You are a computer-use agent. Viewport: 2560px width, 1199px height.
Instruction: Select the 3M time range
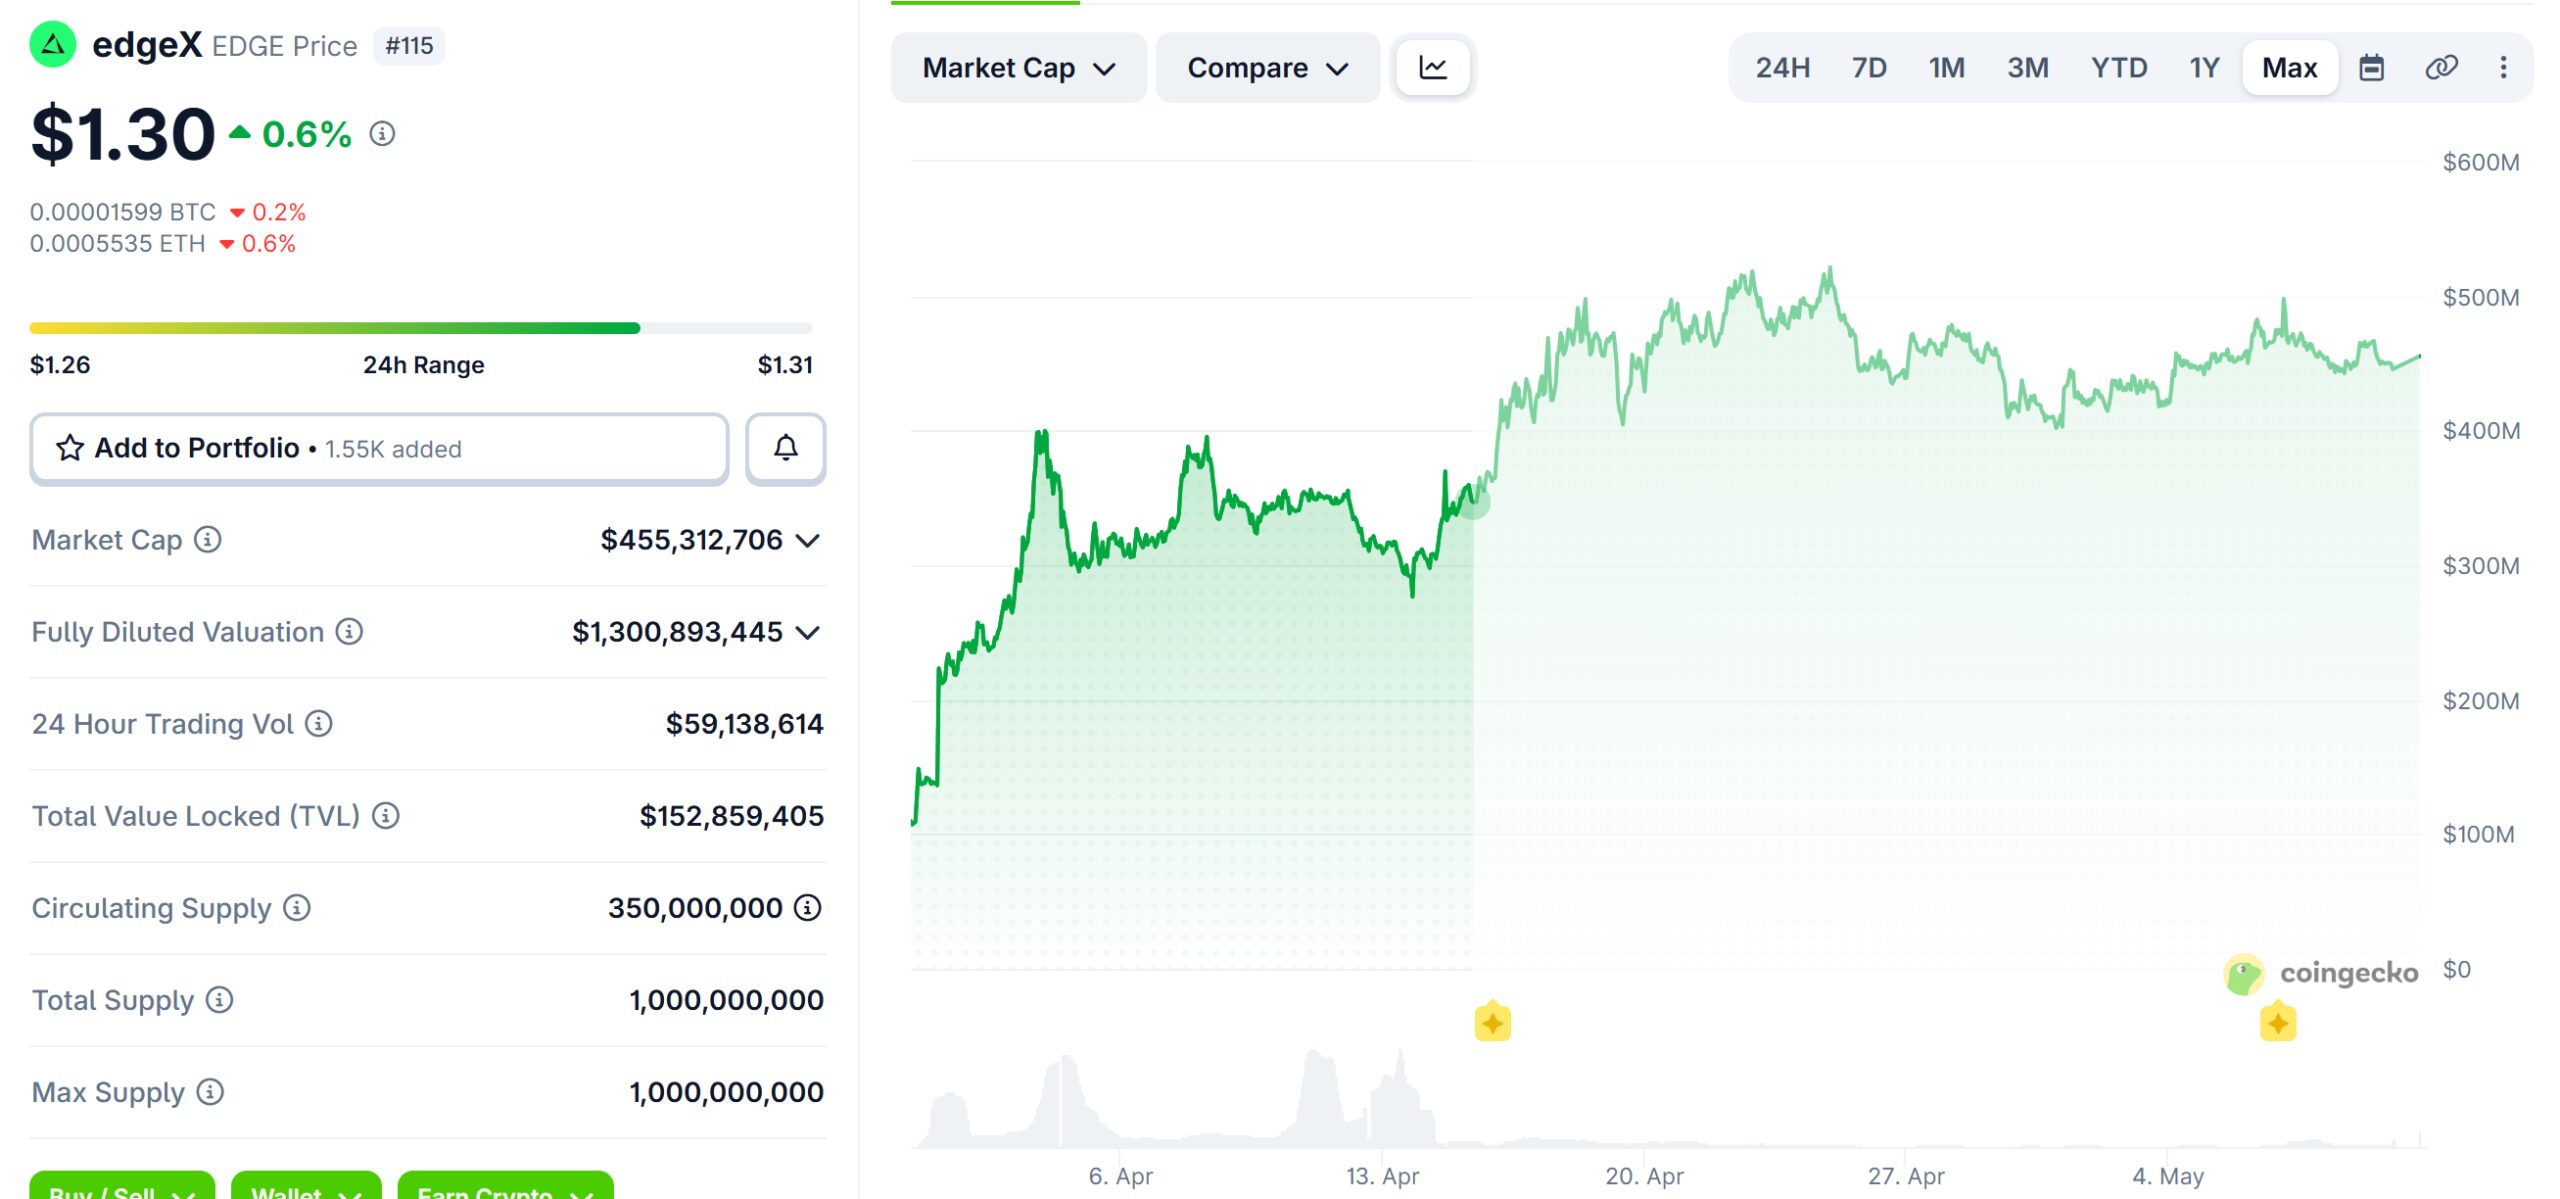[x=2028, y=68]
